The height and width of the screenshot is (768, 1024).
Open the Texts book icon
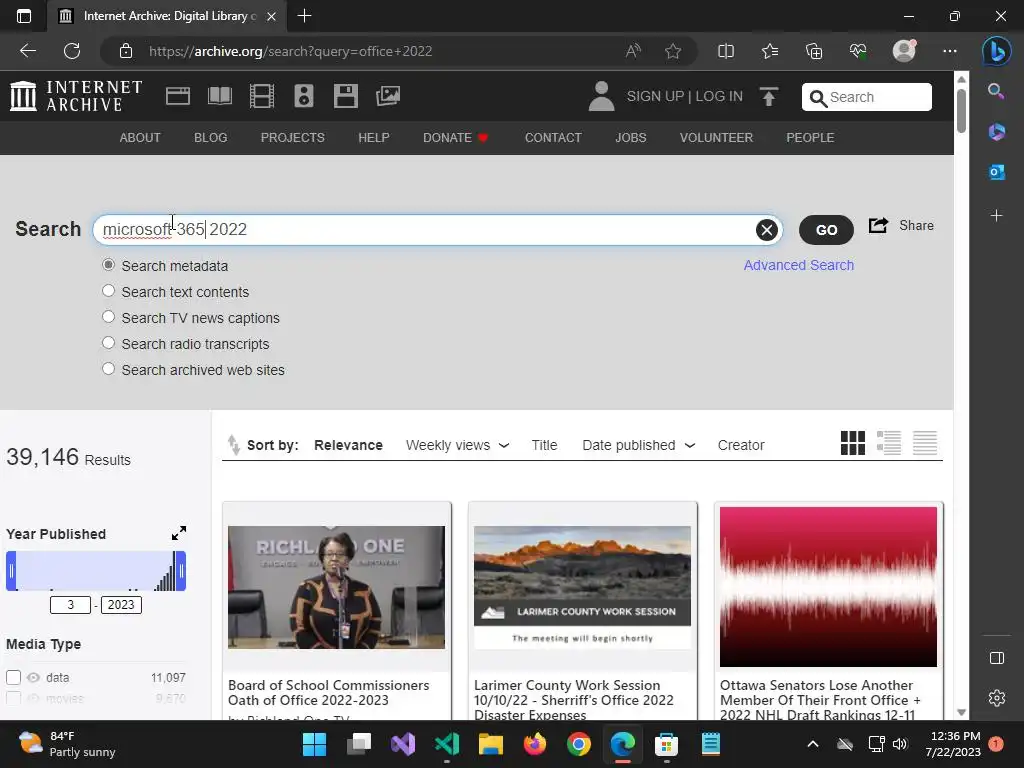(219, 96)
